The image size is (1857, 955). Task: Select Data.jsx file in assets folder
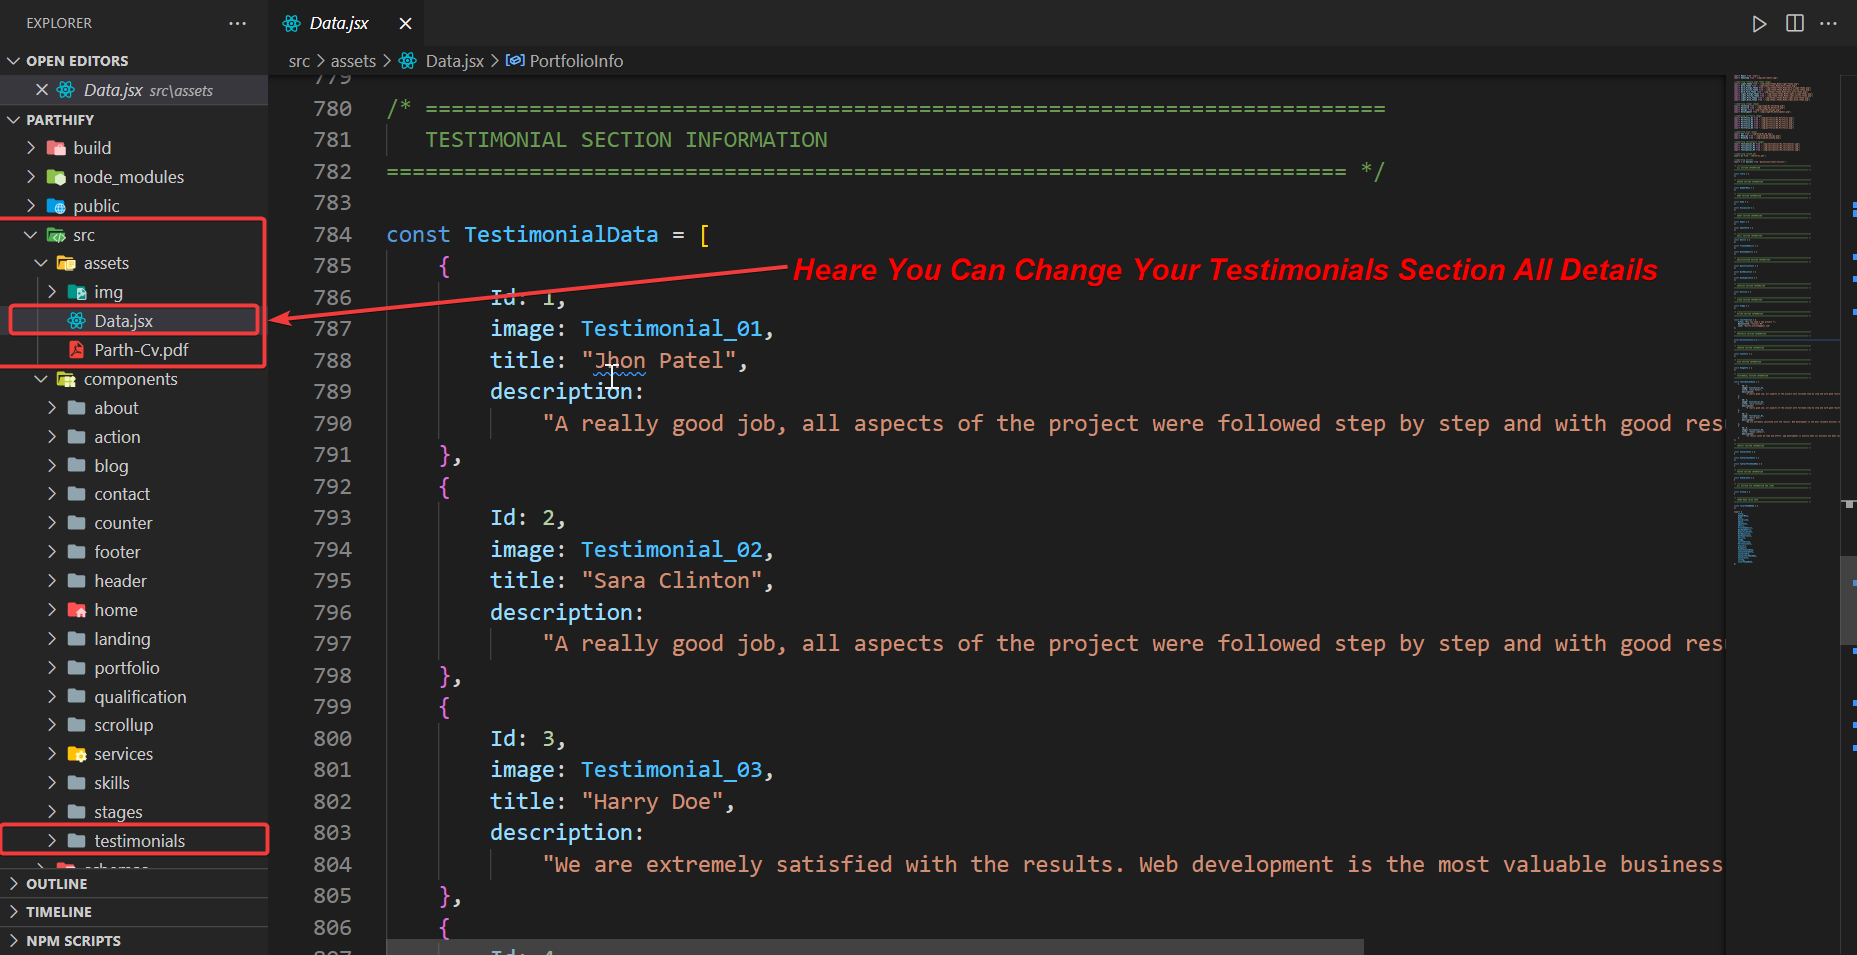(123, 321)
